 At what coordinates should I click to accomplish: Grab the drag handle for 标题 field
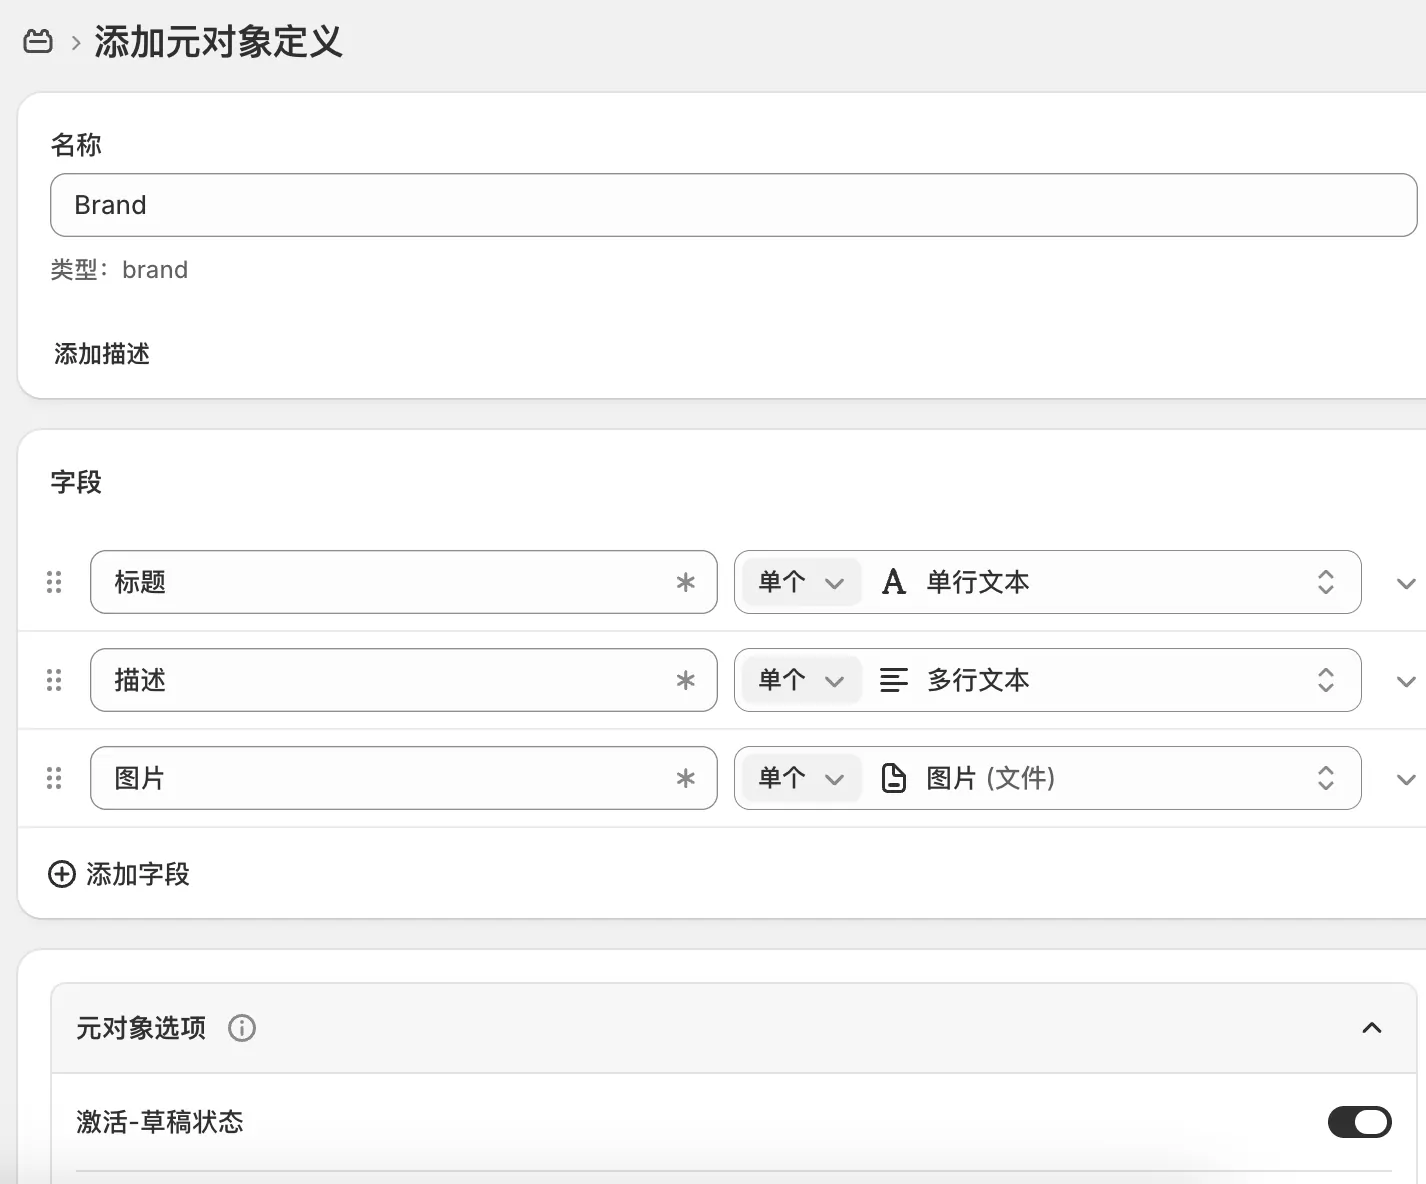tap(54, 582)
